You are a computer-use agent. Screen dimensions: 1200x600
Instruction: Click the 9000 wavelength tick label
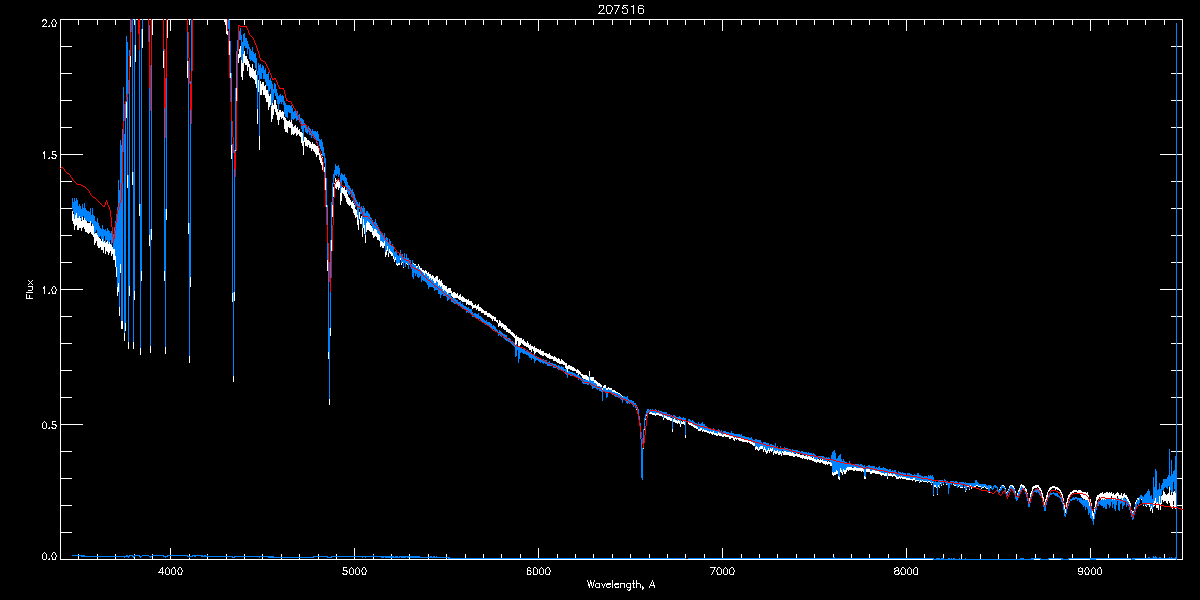tap(1090, 572)
